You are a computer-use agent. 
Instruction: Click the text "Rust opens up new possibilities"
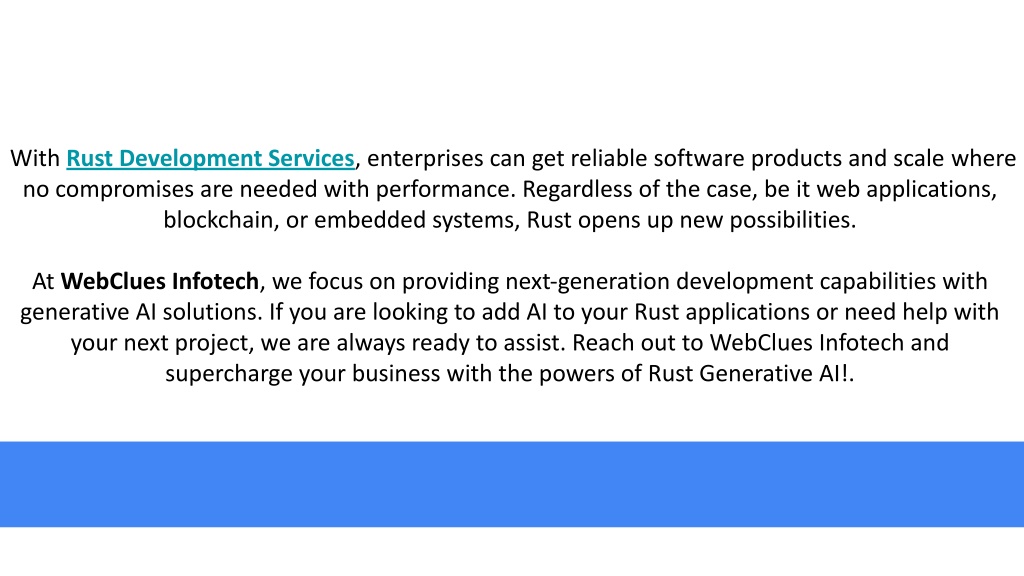tap(690, 220)
